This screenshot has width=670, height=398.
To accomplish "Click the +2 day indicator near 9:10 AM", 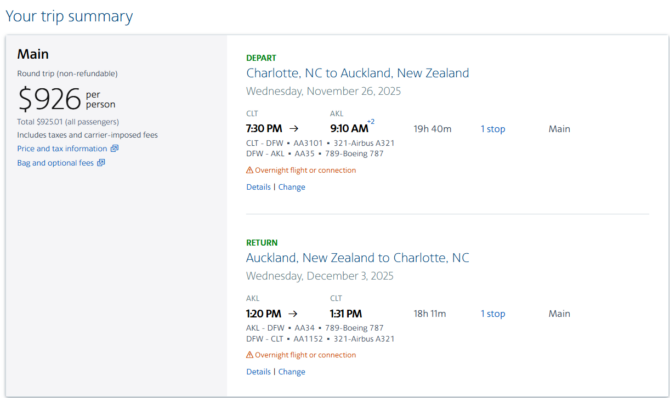I will click(371, 122).
